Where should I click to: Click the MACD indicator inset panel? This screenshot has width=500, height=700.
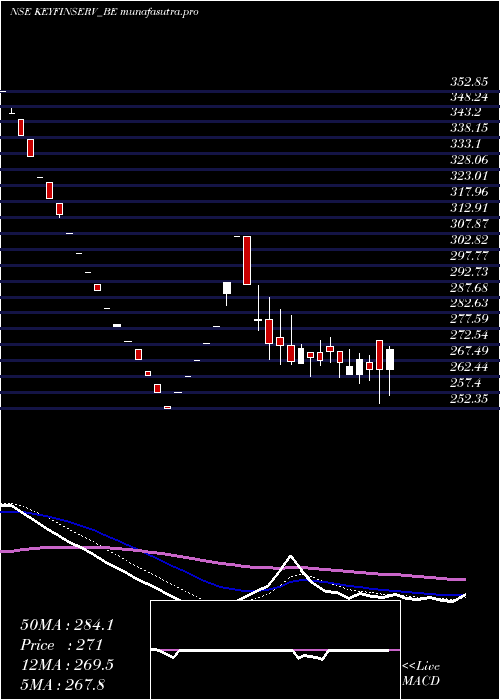275,650
